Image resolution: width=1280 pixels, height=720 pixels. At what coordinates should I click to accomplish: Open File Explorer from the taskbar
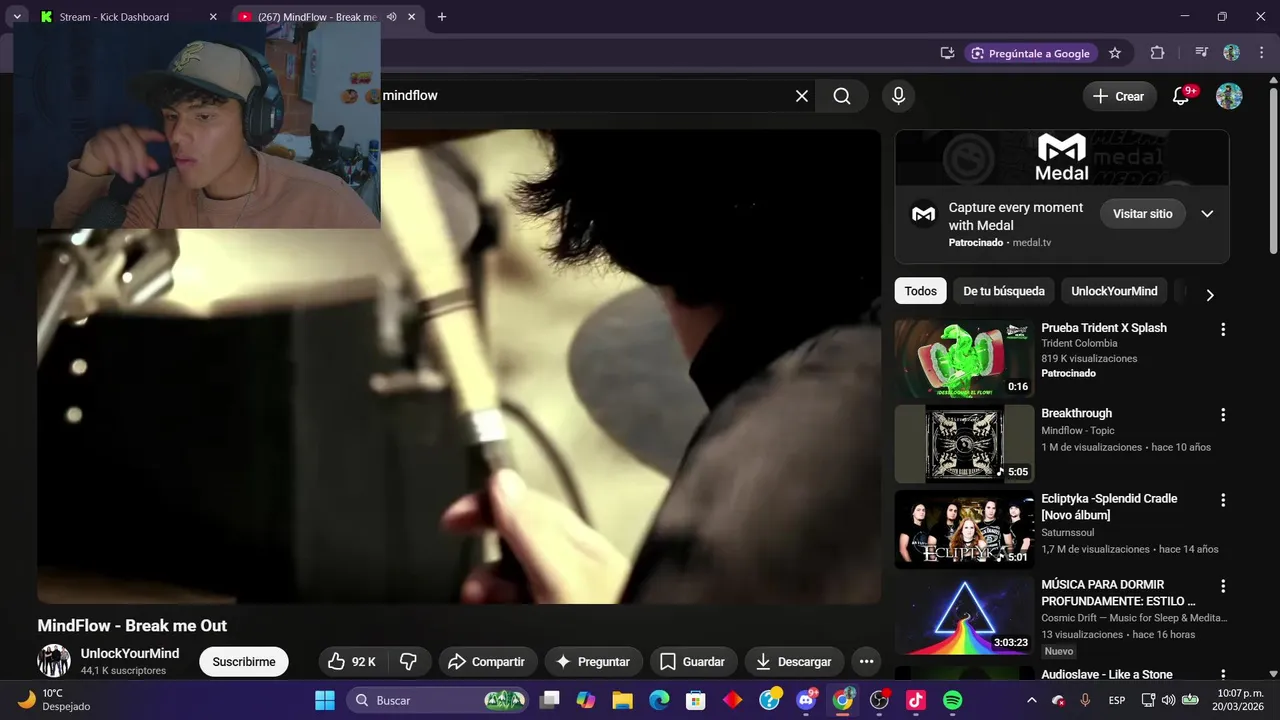click(x=622, y=700)
